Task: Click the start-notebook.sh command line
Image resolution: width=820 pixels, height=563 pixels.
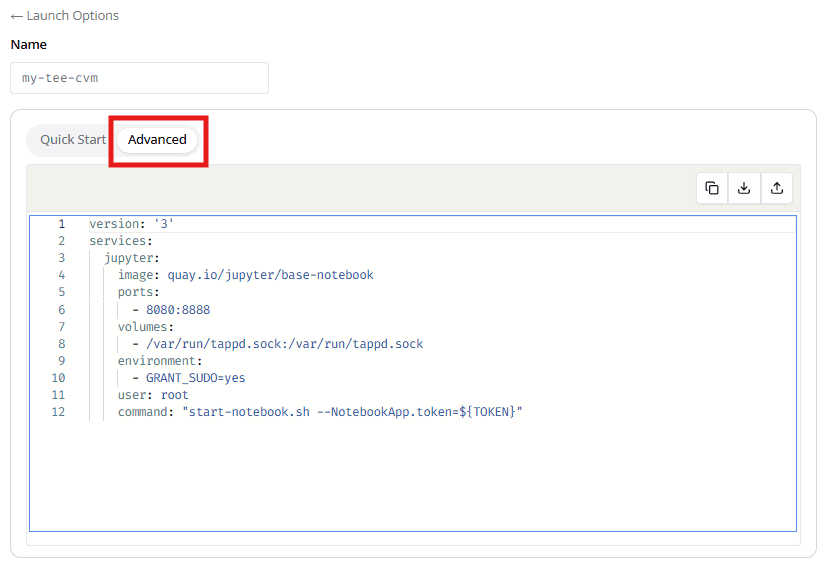Action: pos(320,412)
